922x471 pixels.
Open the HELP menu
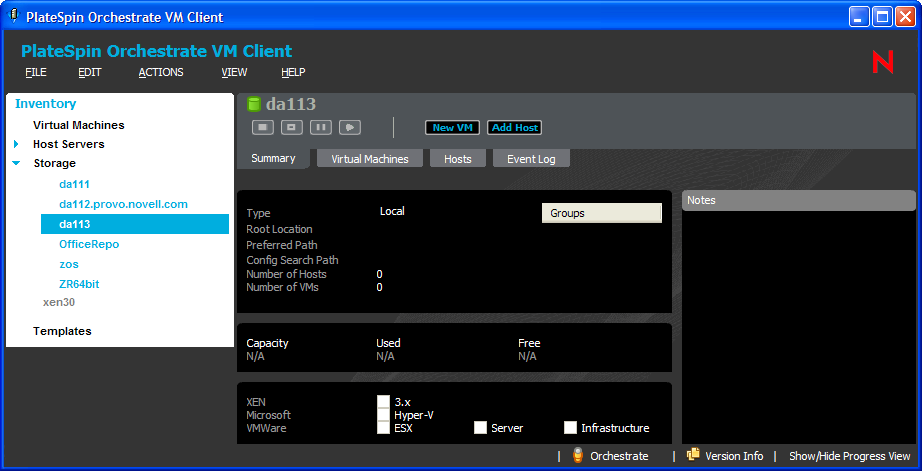click(x=293, y=72)
